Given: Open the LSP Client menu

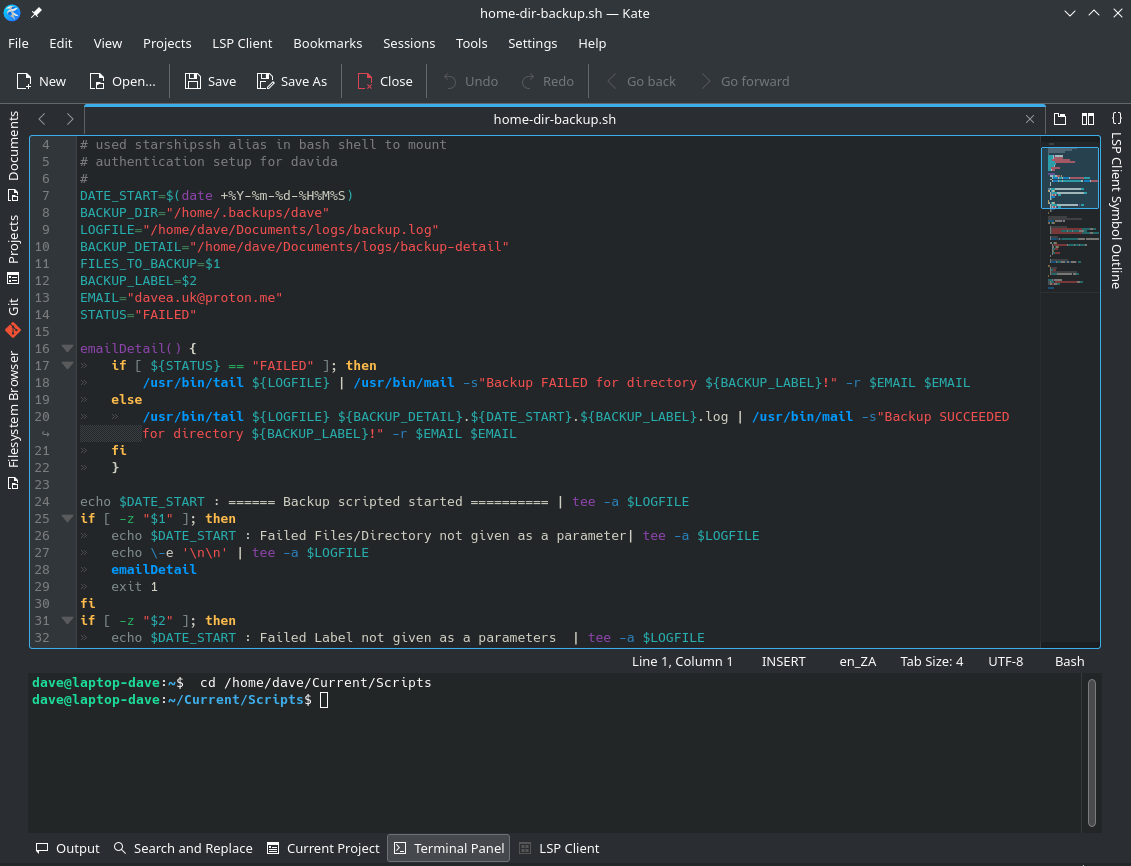Looking at the screenshot, I should point(242,43).
